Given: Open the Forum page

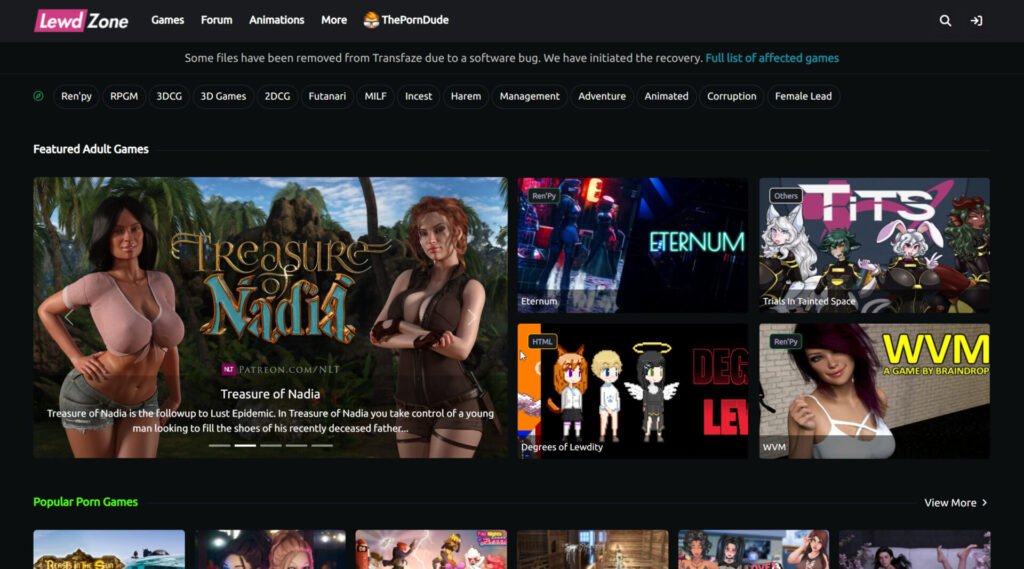Looking at the screenshot, I should tap(216, 20).
